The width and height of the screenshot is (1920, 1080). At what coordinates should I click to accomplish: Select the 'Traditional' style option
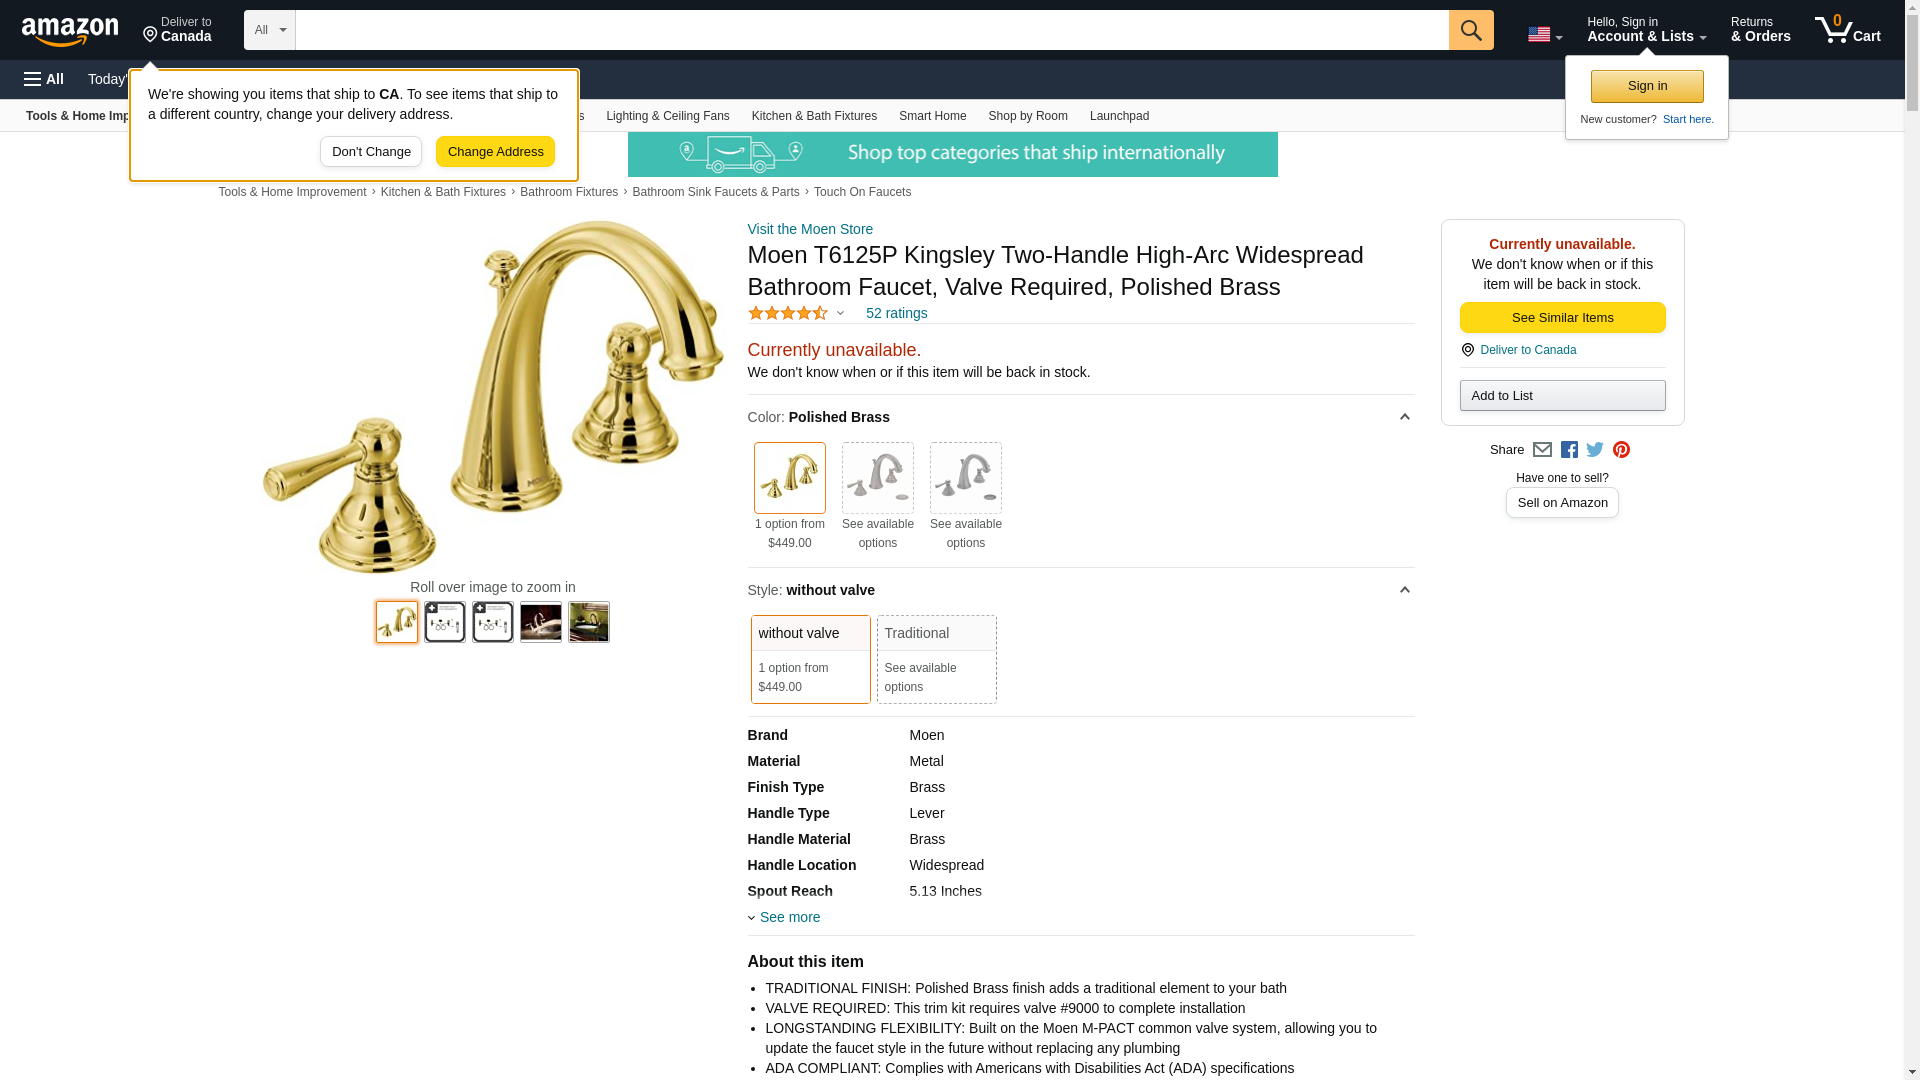click(x=936, y=659)
